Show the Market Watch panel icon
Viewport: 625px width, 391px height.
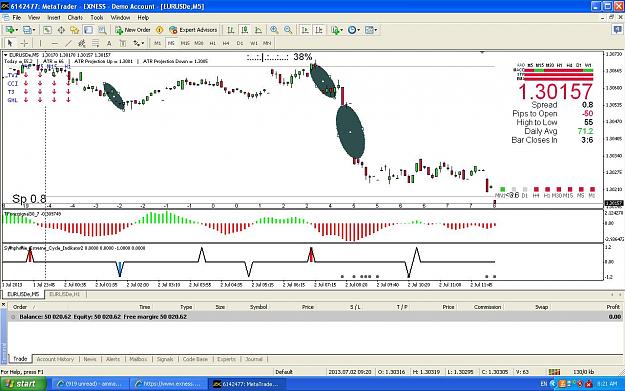(x=47, y=30)
